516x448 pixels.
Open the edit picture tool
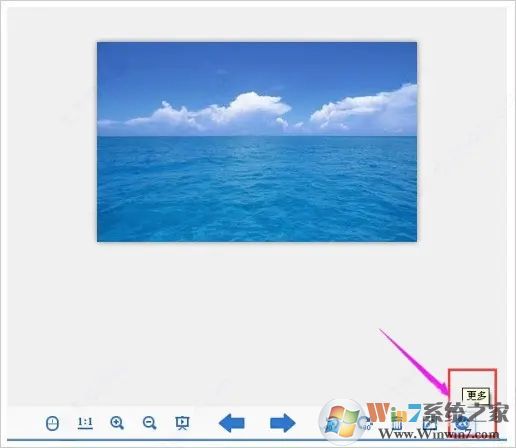(x=430, y=424)
